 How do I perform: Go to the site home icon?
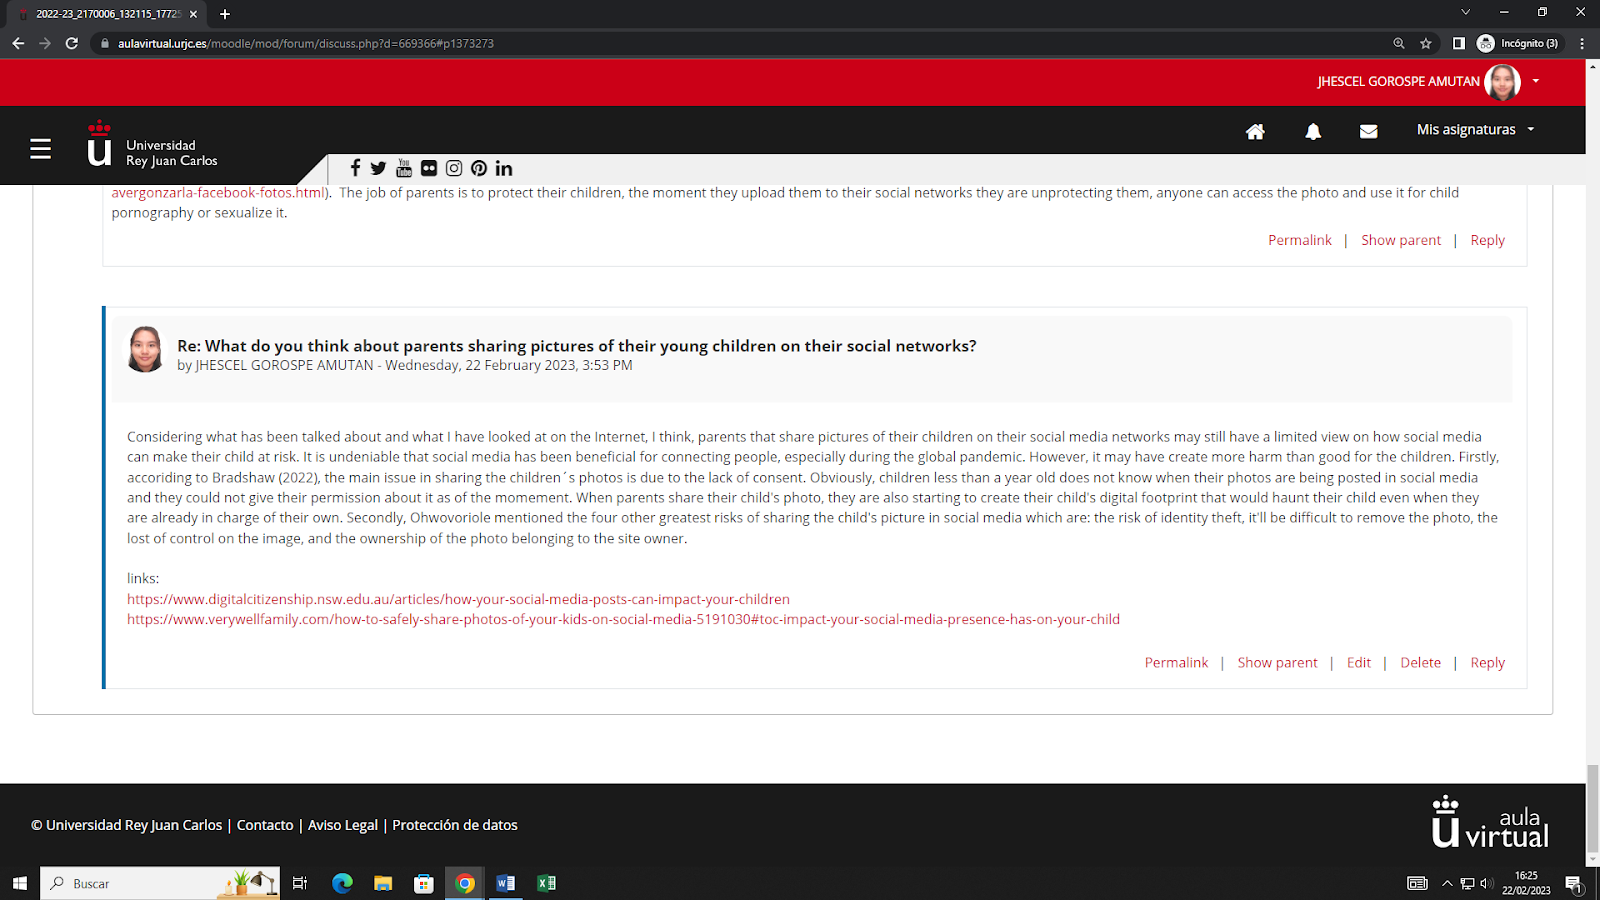[1255, 131]
